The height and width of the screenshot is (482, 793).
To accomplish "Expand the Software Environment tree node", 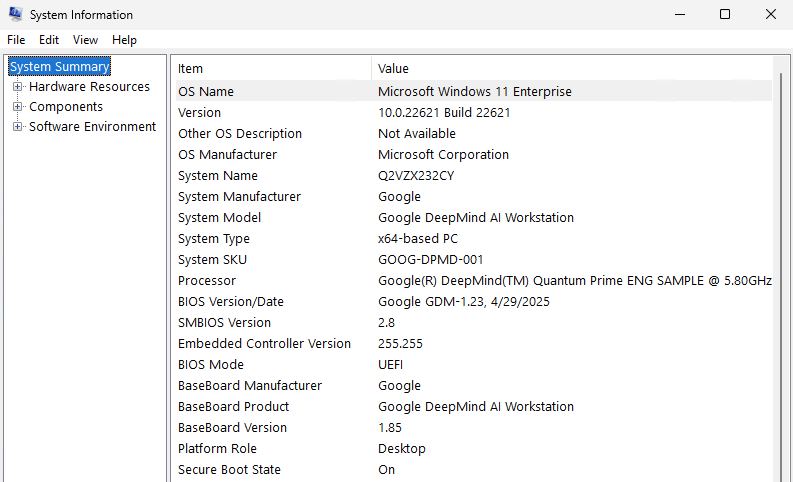I will point(17,126).
